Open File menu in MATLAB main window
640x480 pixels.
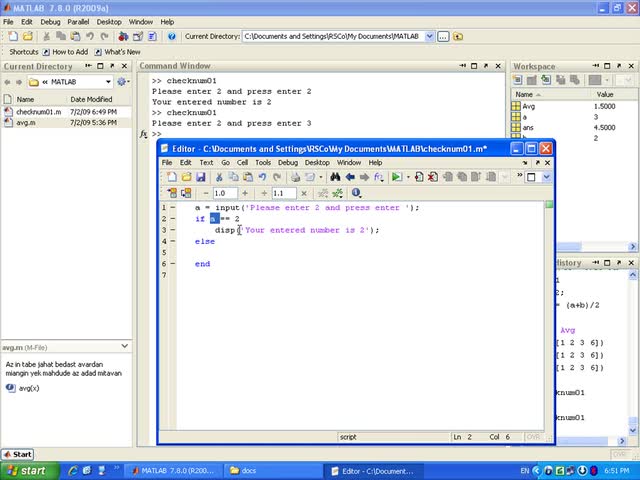point(8,22)
